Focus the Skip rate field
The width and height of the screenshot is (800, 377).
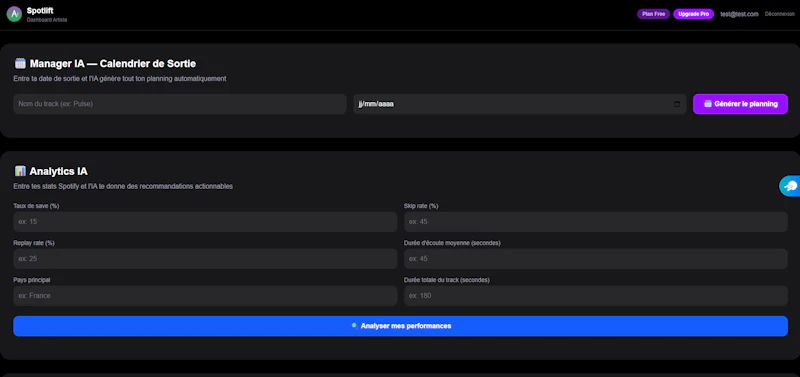596,222
